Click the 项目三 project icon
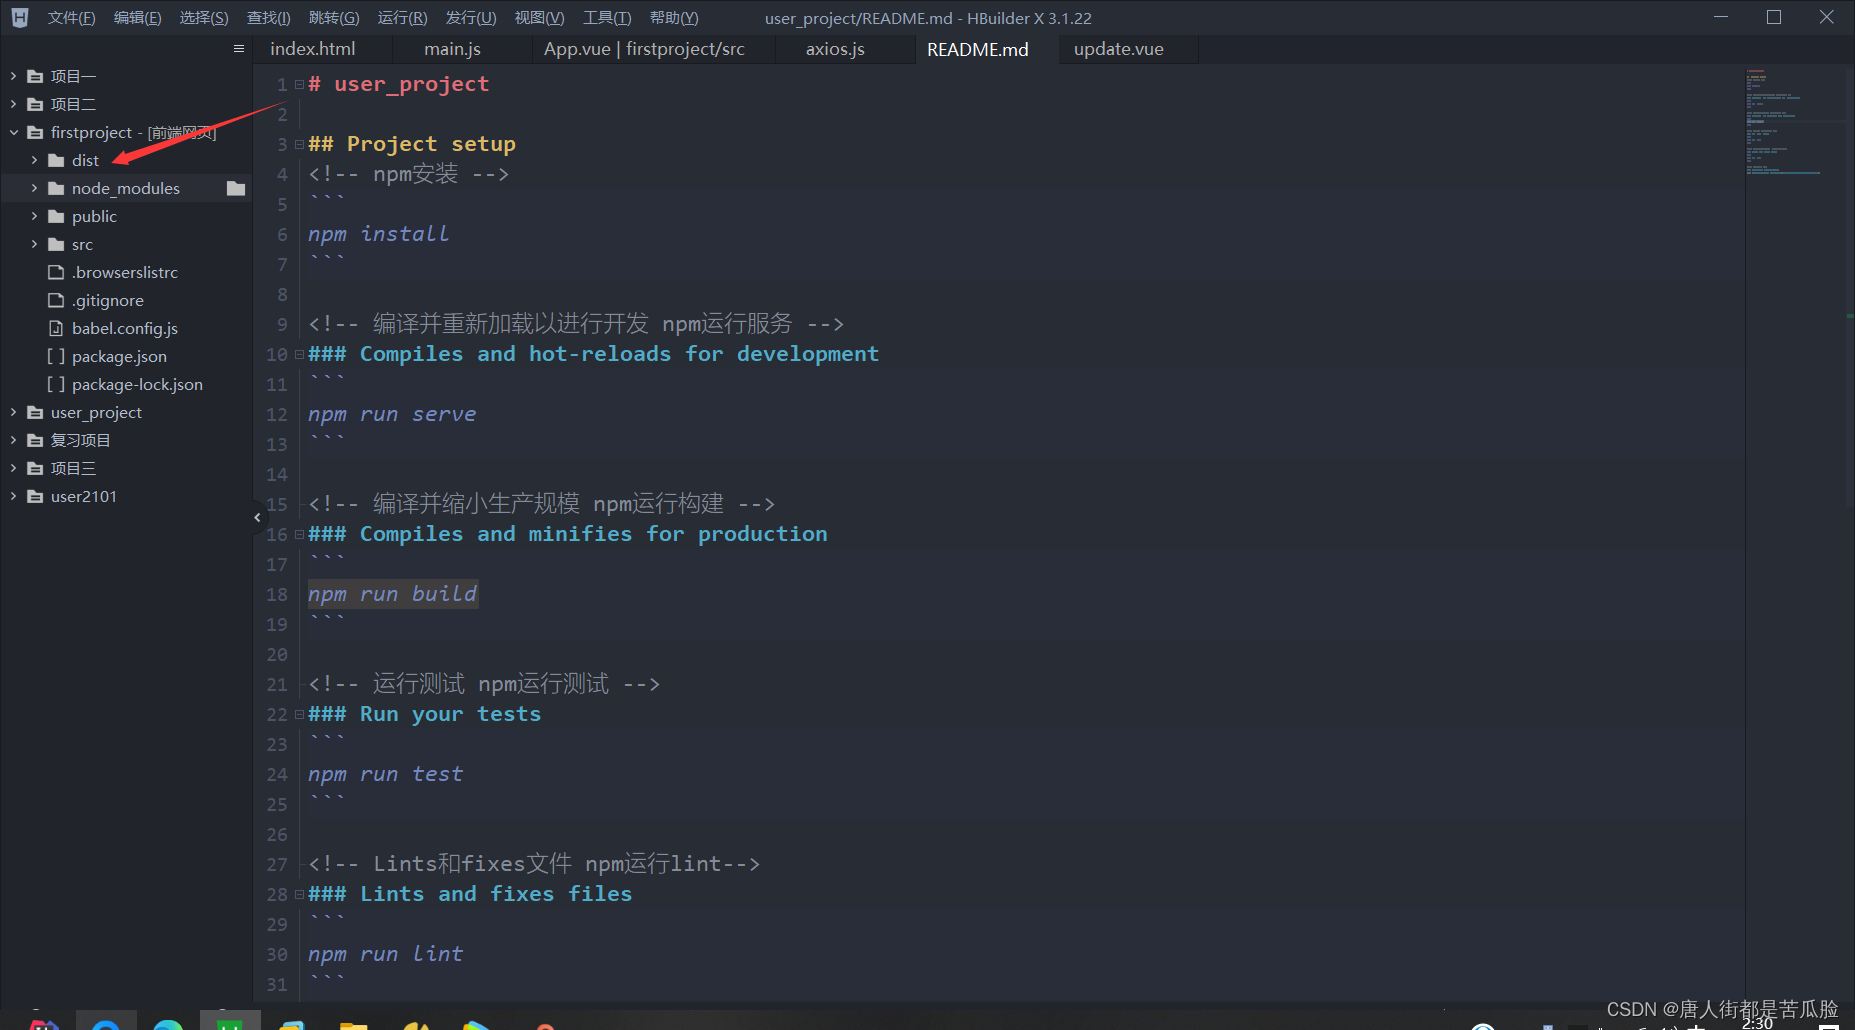 [35, 468]
